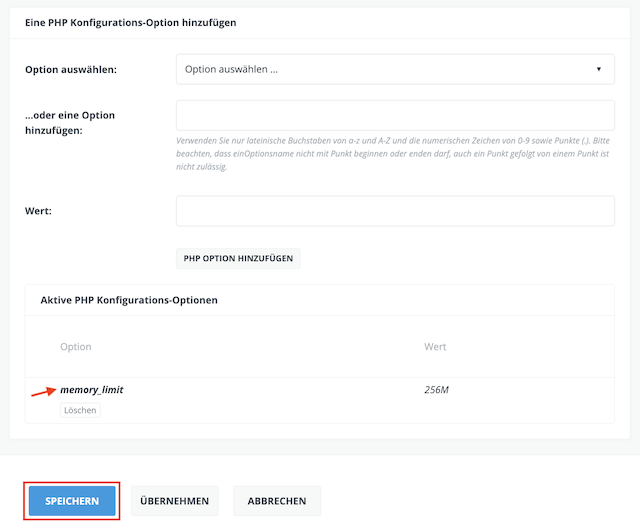The width and height of the screenshot is (640, 522).
Task: Click the 'Eine PHP Konfigurations-Option hinzufügen' heading
Action: click(131, 22)
